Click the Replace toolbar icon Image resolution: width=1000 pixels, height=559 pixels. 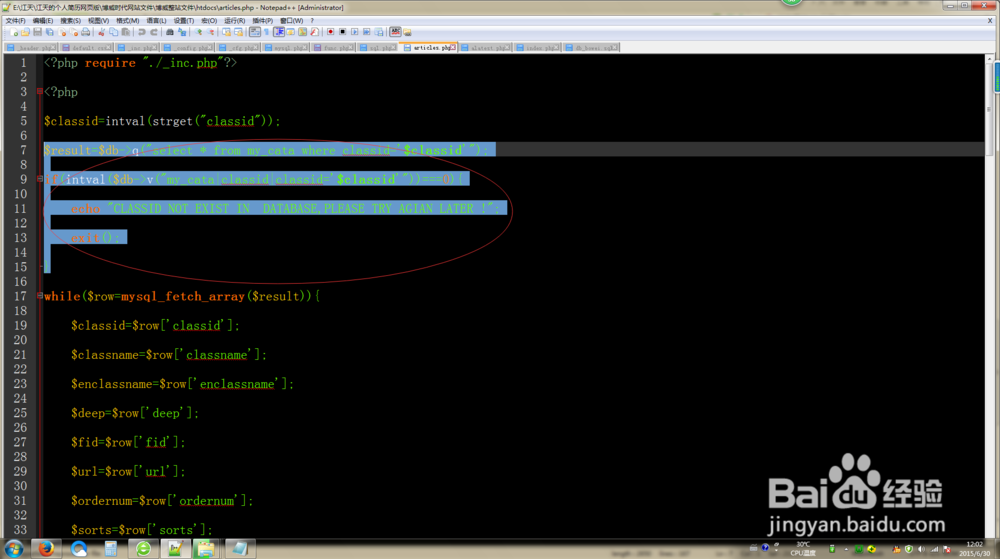pyautogui.click(x=182, y=32)
